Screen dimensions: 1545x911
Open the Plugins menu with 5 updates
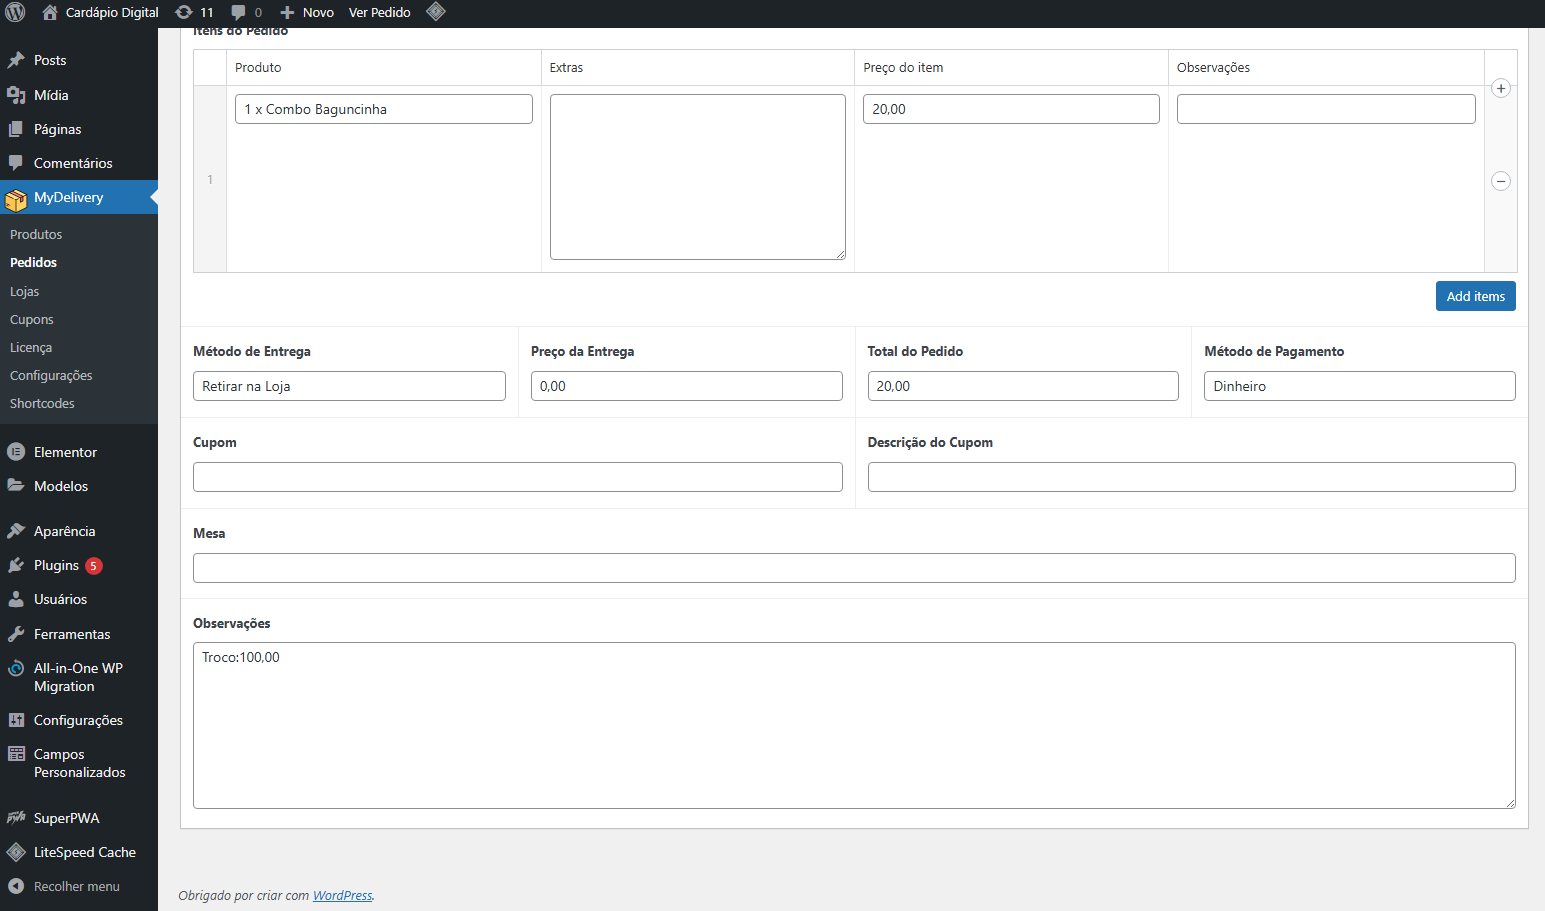click(56, 565)
